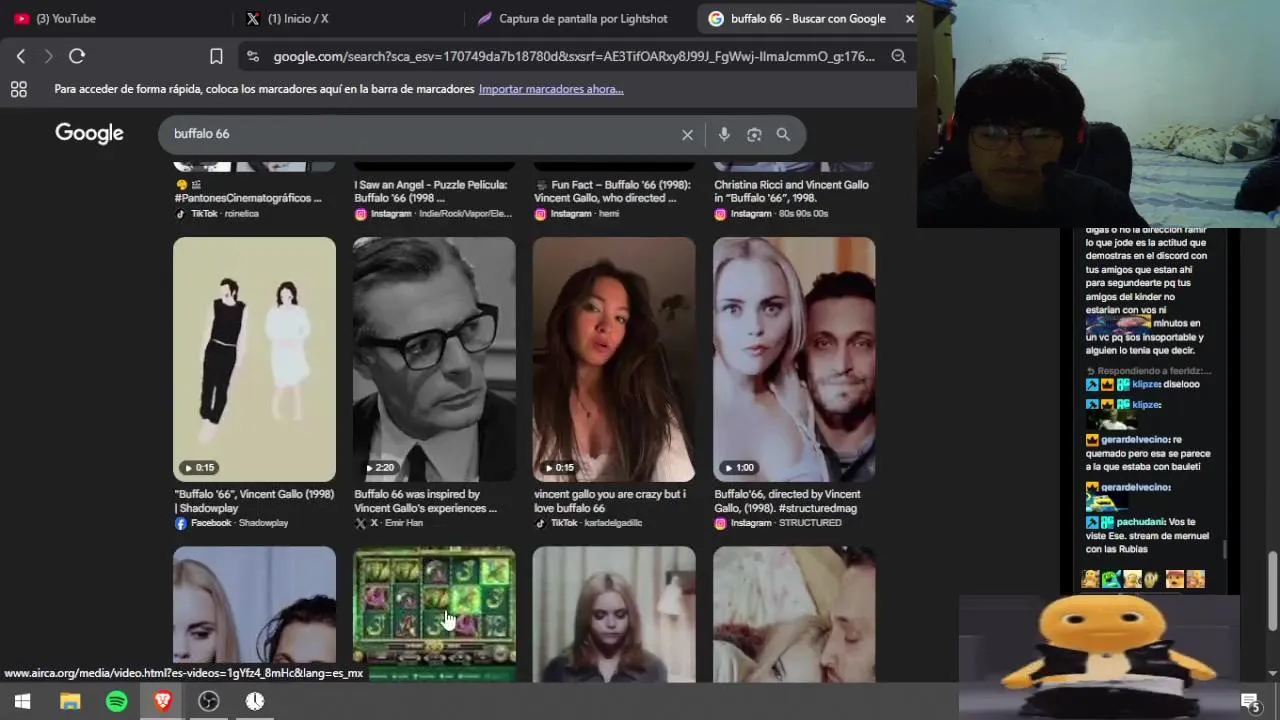Go back using the browser back arrow
The width and height of the screenshot is (1280, 720).
21,57
